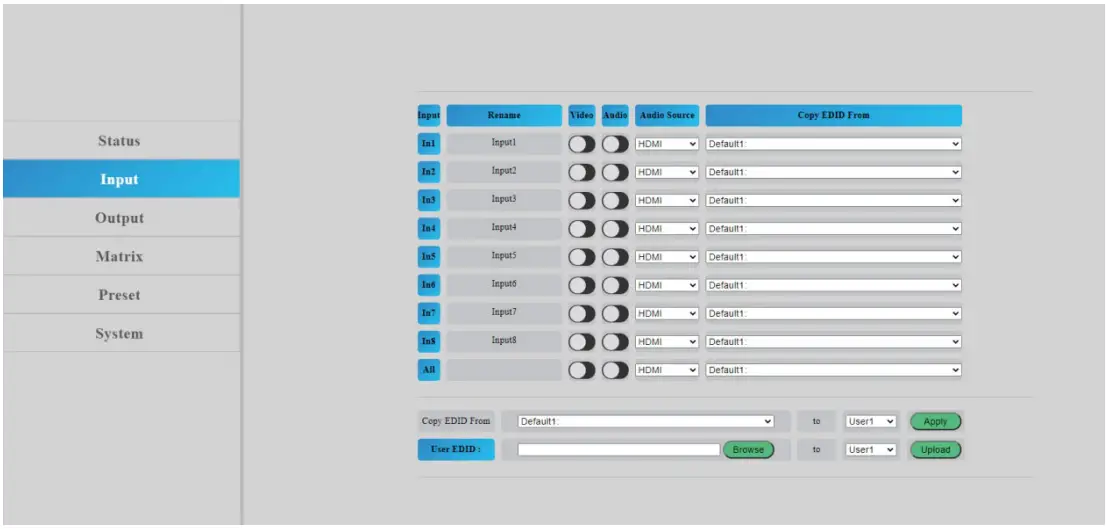The image size is (1109, 529).
Task: Click the Input3 rename field
Action: 504,200
